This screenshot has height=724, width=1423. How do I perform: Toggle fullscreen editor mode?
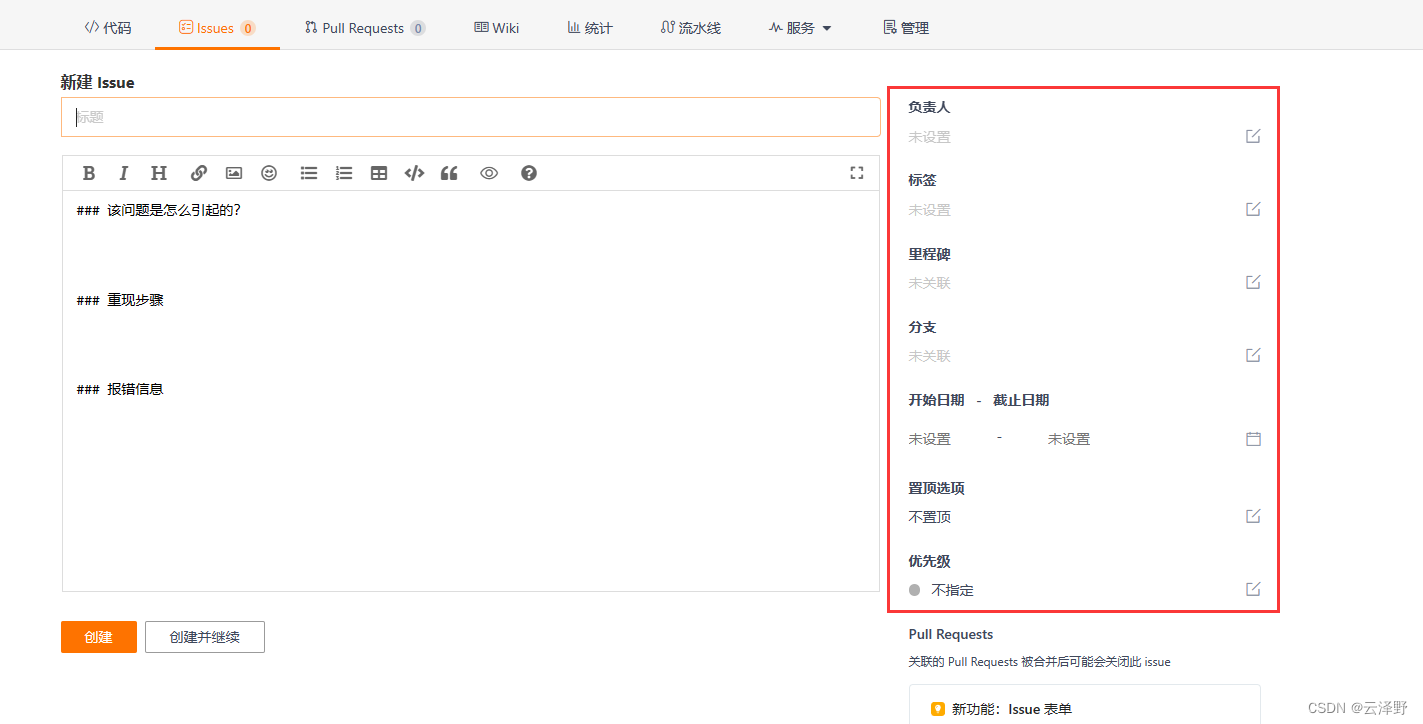pyautogui.click(x=856, y=173)
